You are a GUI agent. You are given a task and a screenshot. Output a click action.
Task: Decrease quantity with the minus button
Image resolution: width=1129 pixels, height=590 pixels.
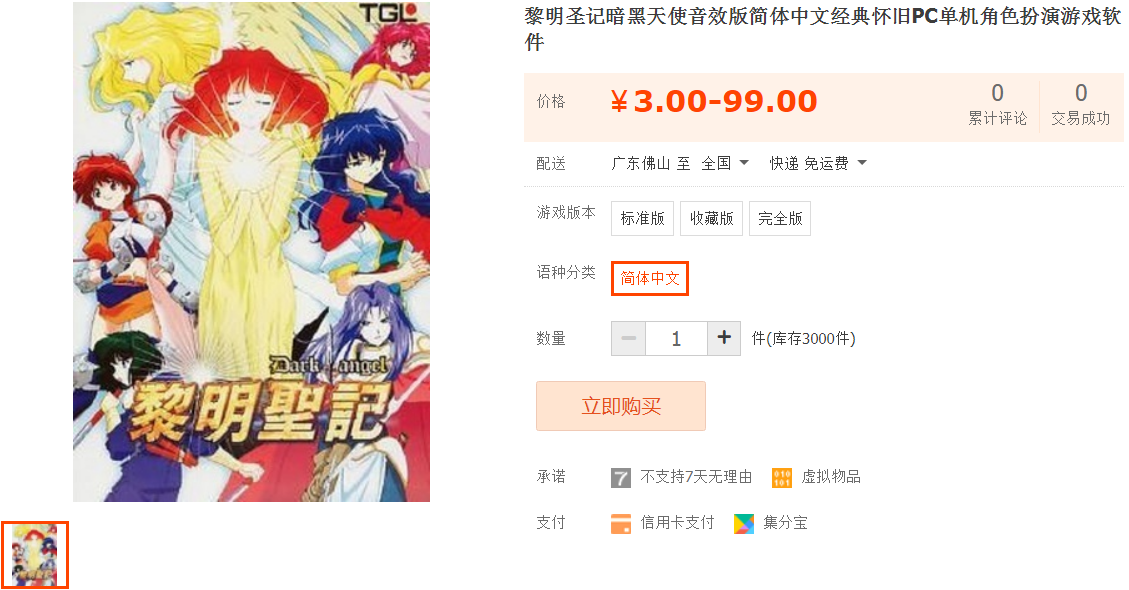click(x=629, y=338)
